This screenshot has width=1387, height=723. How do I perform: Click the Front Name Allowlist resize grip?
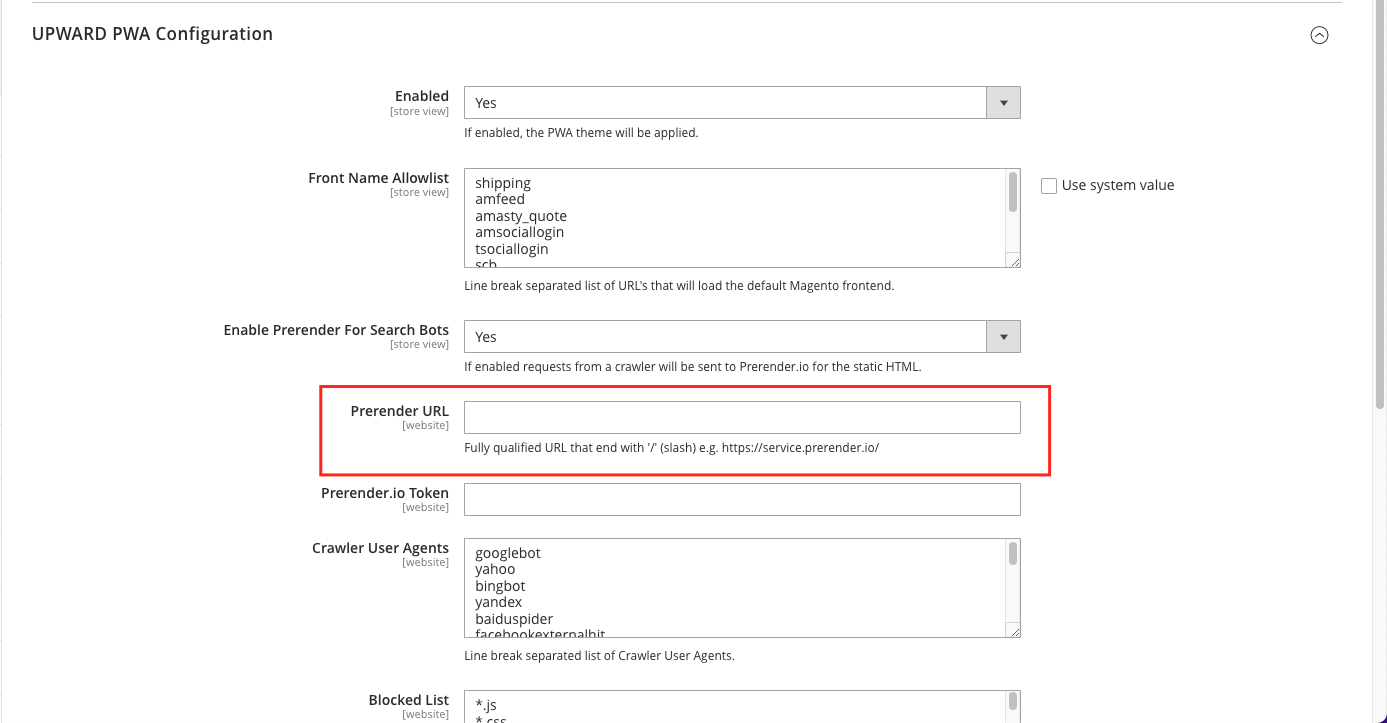click(1014, 261)
